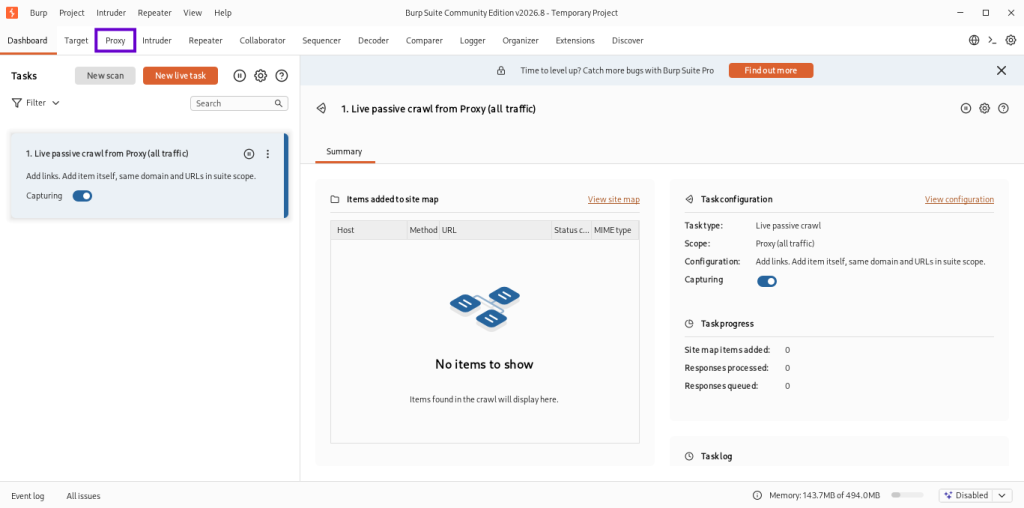The height and width of the screenshot is (508, 1024).
Task: Click magnifier icon in the search box
Action: pyautogui.click(x=278, y=103)
